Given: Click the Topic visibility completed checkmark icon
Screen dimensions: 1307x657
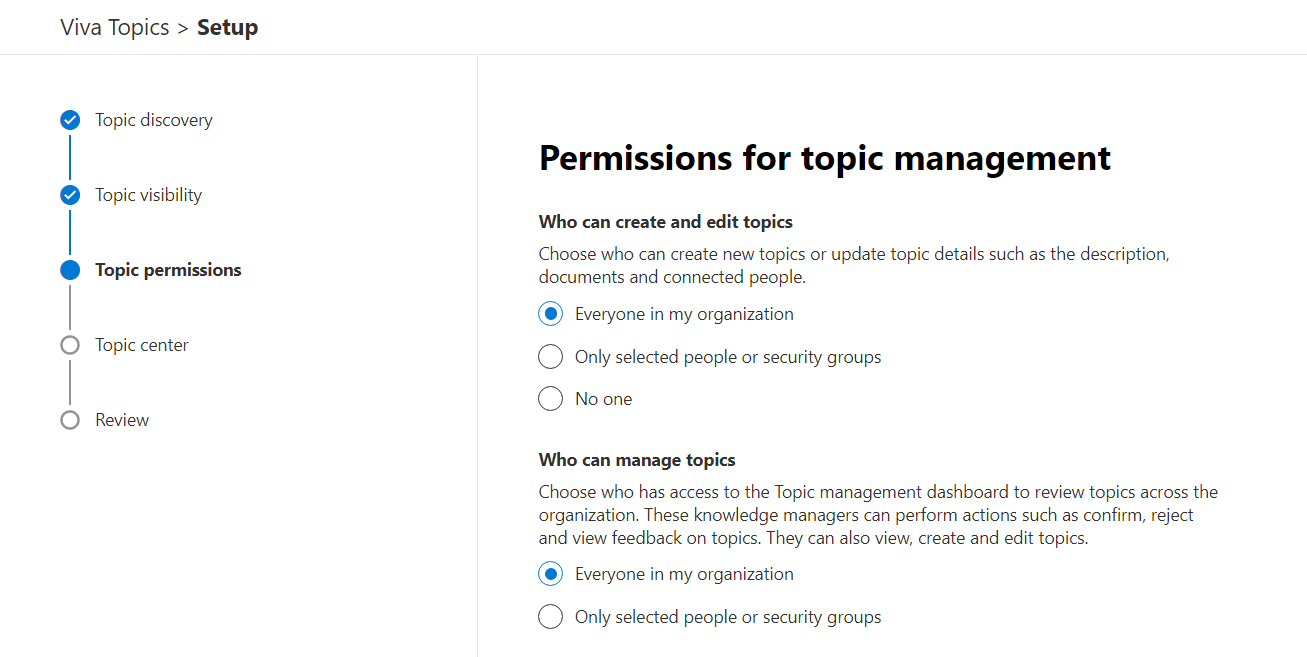Looking at the screenshot, I should pos(70,195).
